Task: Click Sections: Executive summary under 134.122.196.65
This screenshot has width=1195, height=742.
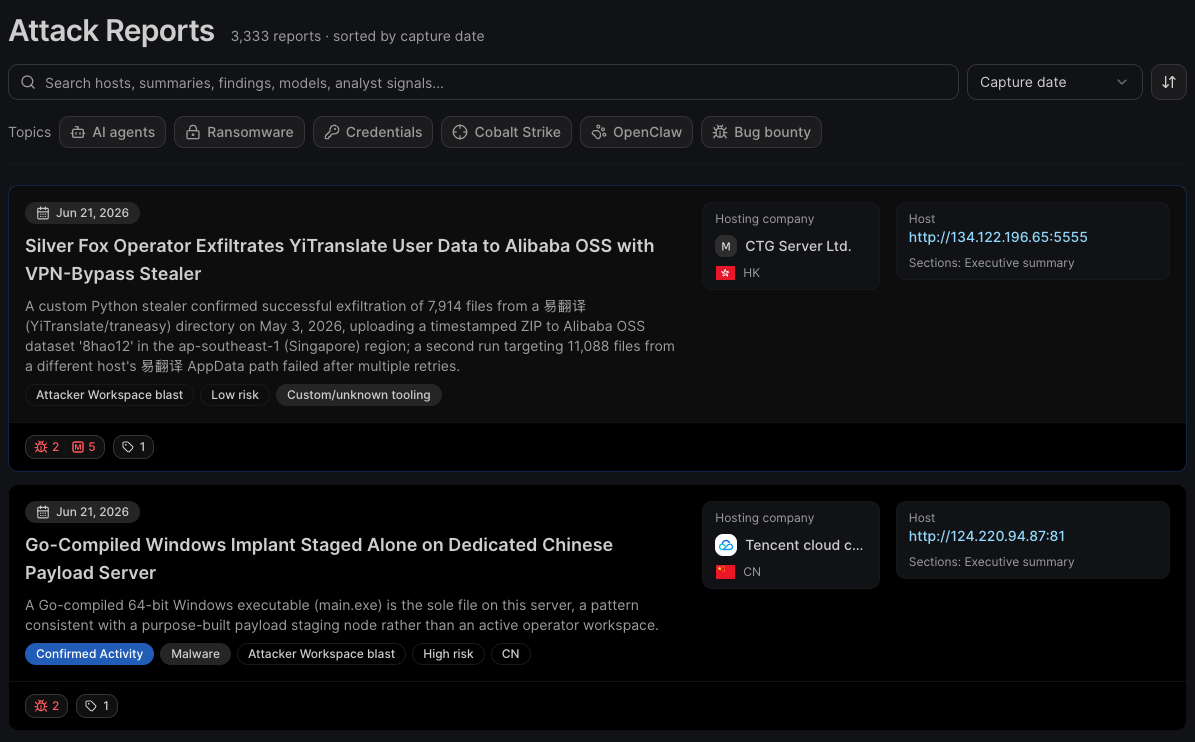Action: [991, 263]
